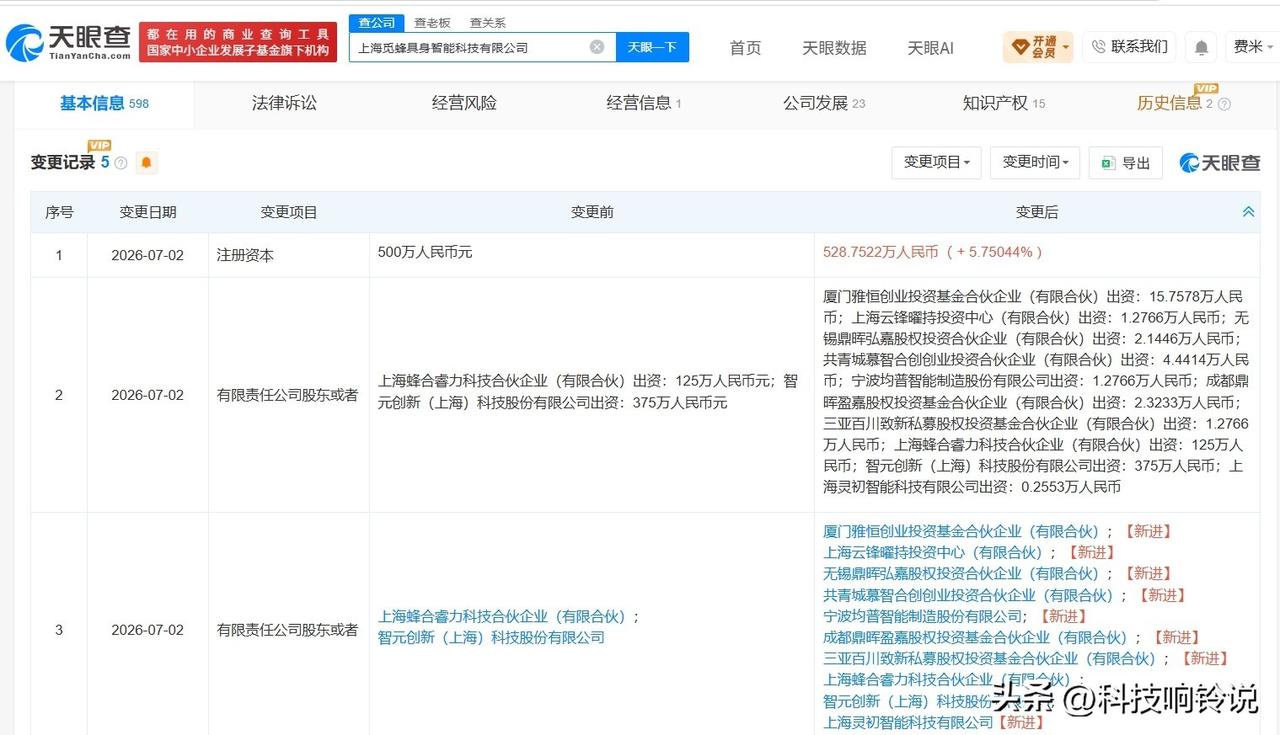Screen dimensions: 1280x735
Task: Click the Tianyancha logo in the header
Action: pyautogui.click(x=68, y=42)
